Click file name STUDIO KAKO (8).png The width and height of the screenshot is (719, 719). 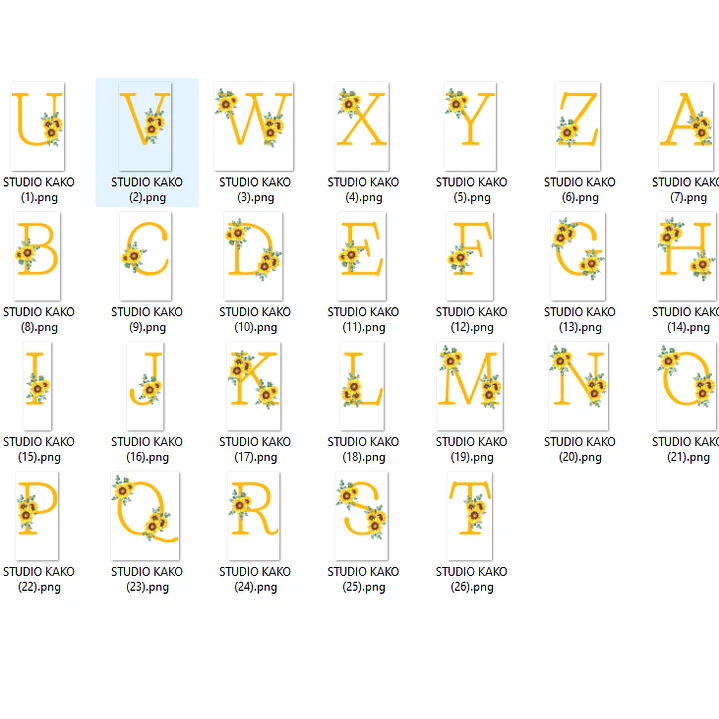click(x=39, y=320)
